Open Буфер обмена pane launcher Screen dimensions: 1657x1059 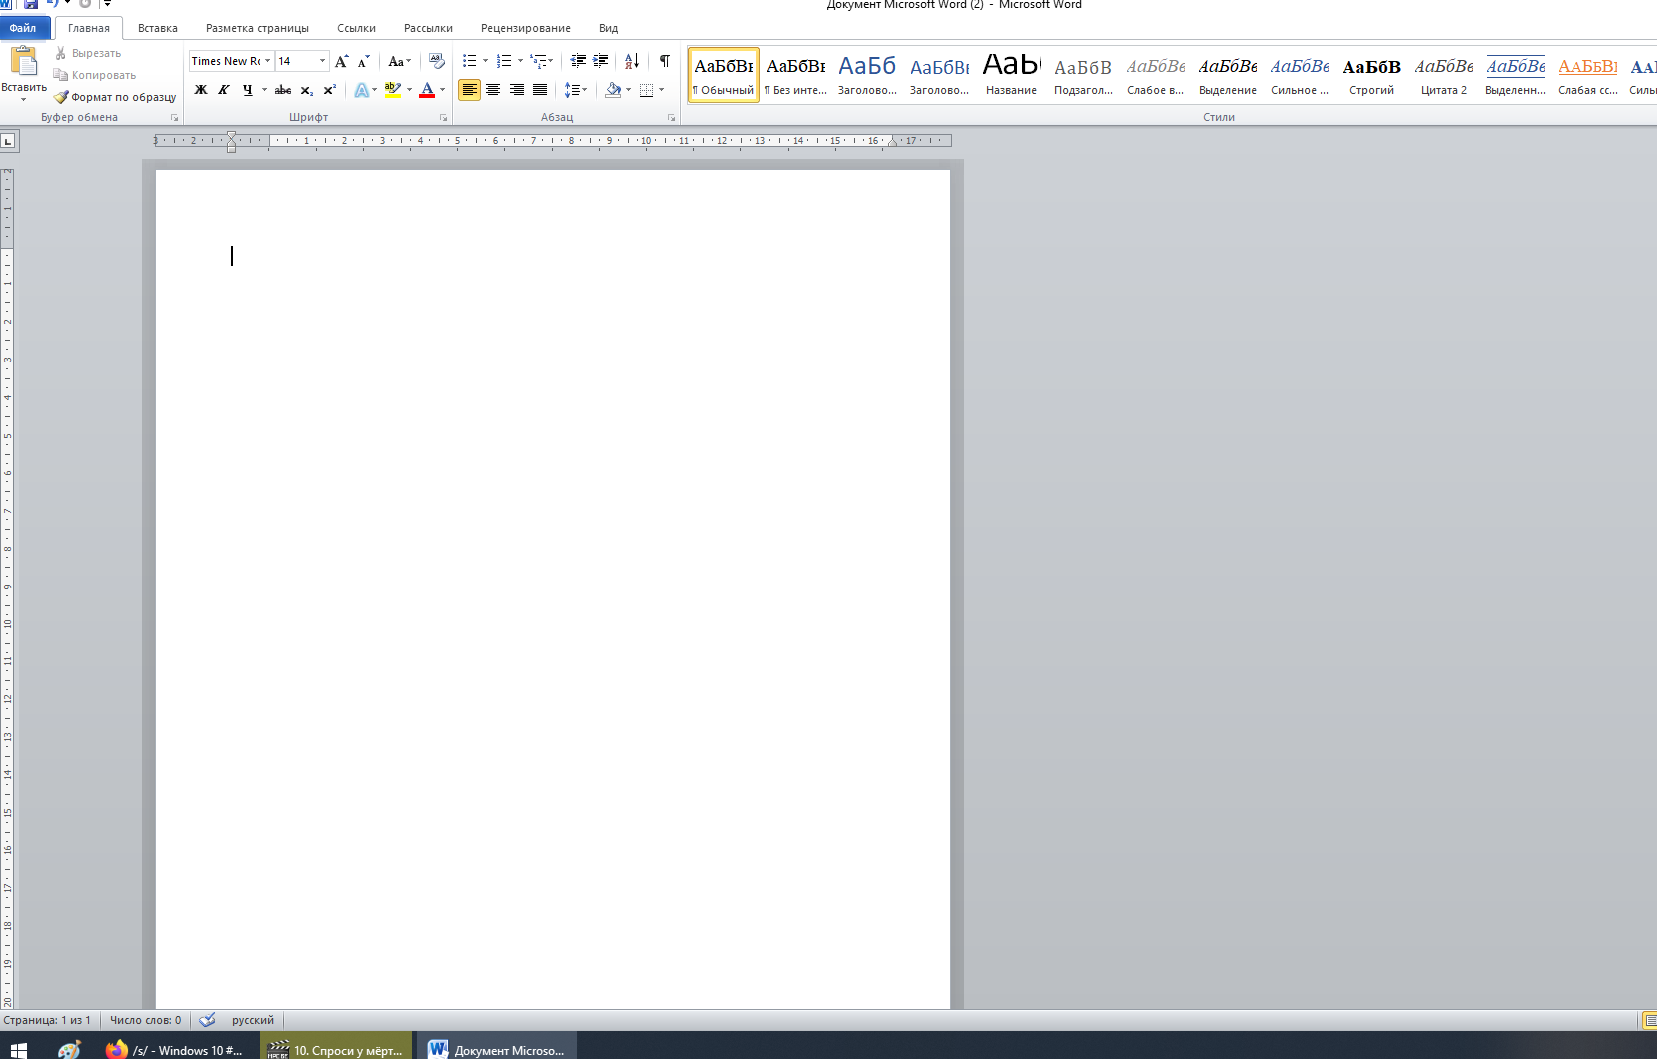[174, 117]
